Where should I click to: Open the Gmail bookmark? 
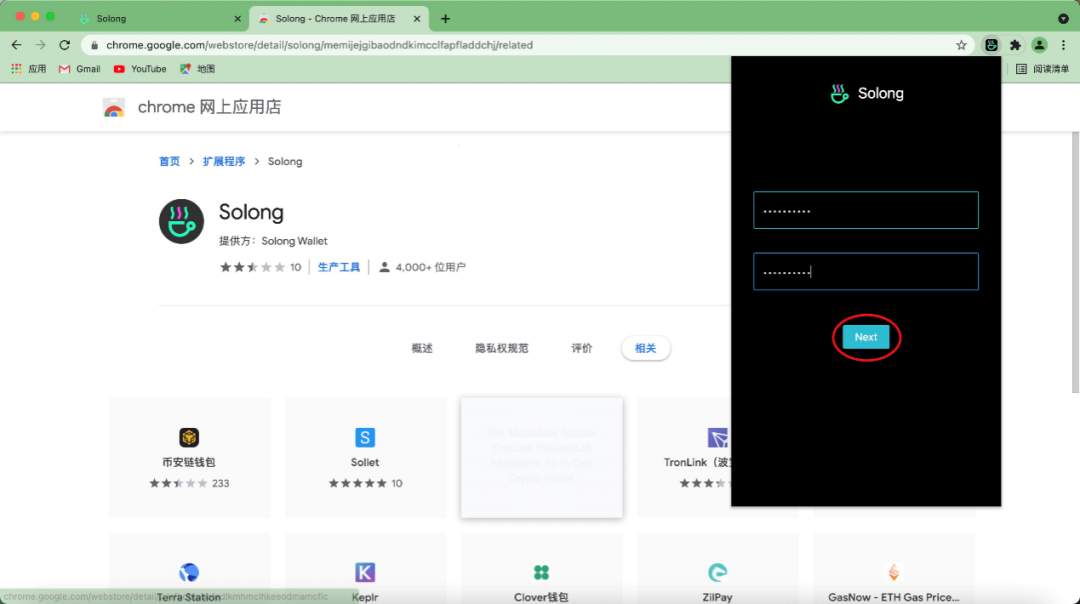80,69
